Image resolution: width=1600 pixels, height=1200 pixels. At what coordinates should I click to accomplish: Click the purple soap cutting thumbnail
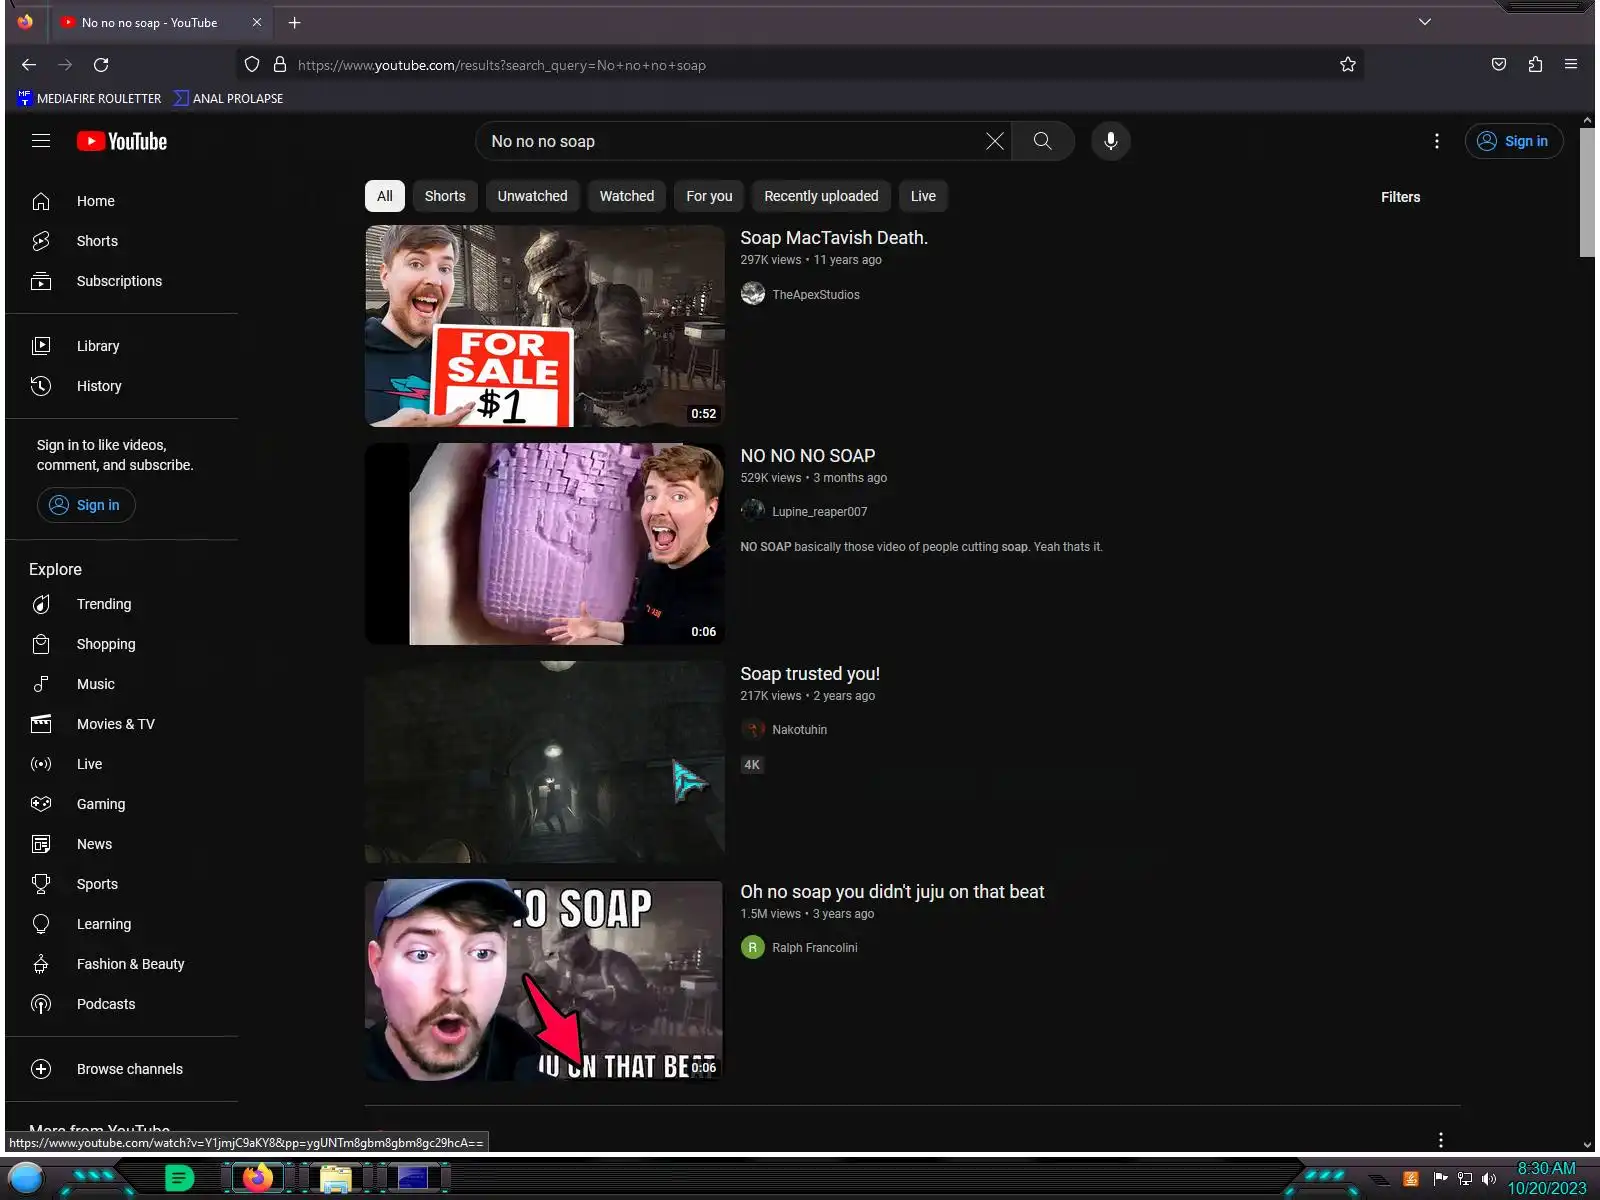click(545, 544)
